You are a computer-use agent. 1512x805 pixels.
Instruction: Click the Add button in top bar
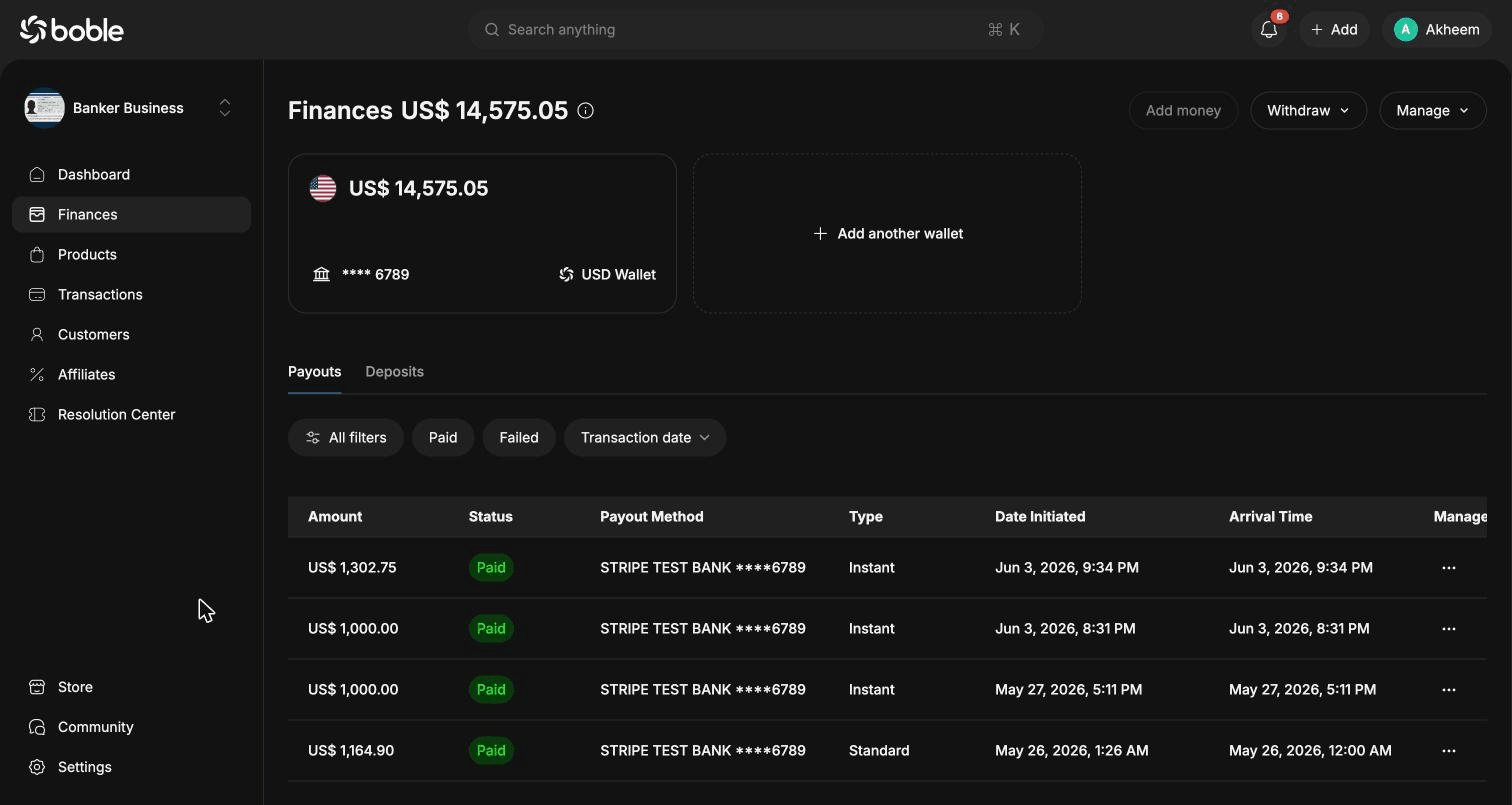[x=1334, y=30]
